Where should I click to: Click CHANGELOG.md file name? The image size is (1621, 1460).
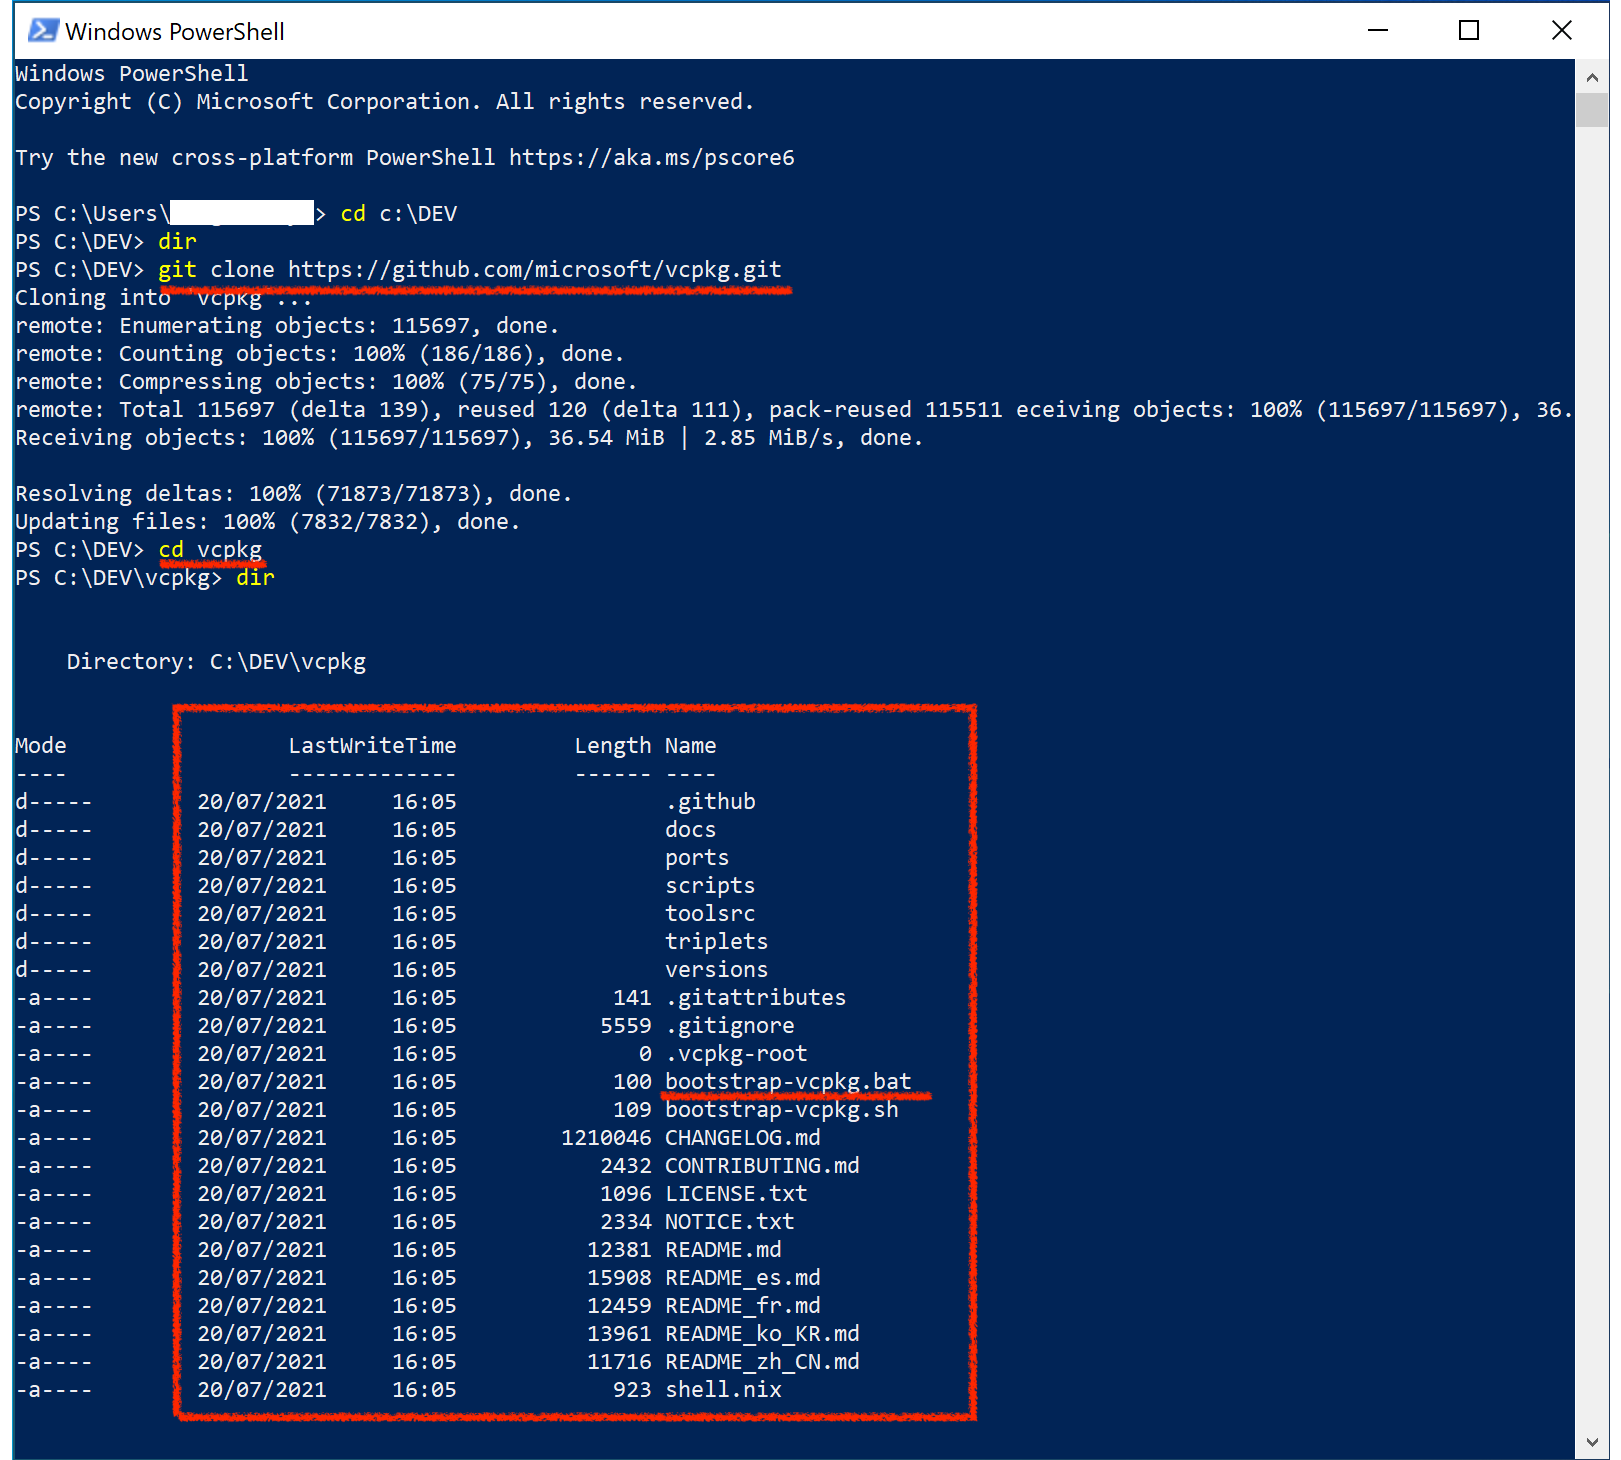pos(742,1138)
